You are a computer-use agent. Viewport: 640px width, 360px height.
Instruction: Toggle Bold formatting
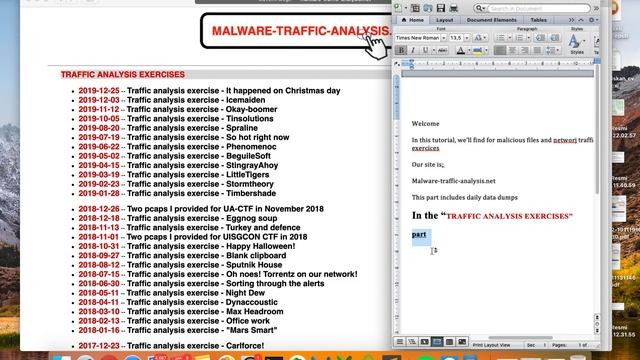point(401,51)
